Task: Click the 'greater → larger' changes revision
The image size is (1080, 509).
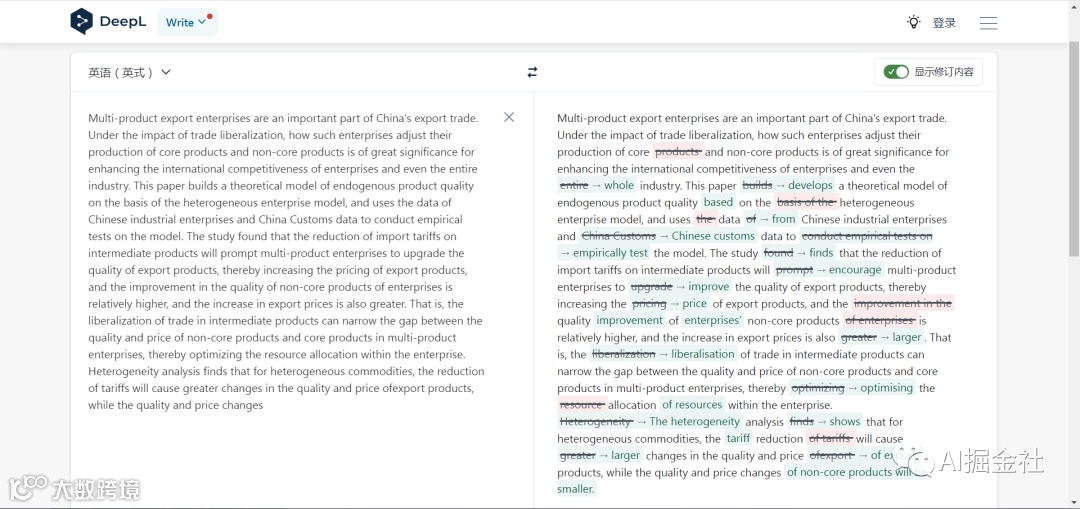Action: click(x=599, y=455)
